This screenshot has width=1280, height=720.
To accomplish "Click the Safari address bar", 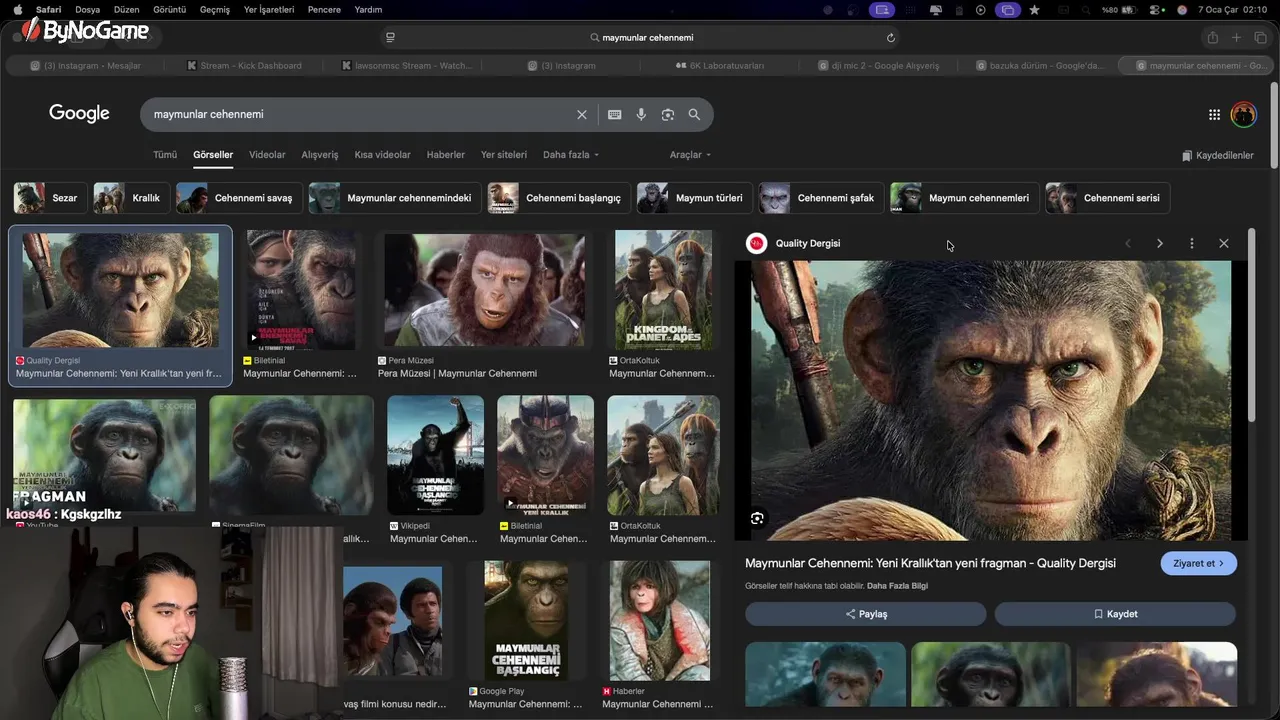I will point(640,37).
